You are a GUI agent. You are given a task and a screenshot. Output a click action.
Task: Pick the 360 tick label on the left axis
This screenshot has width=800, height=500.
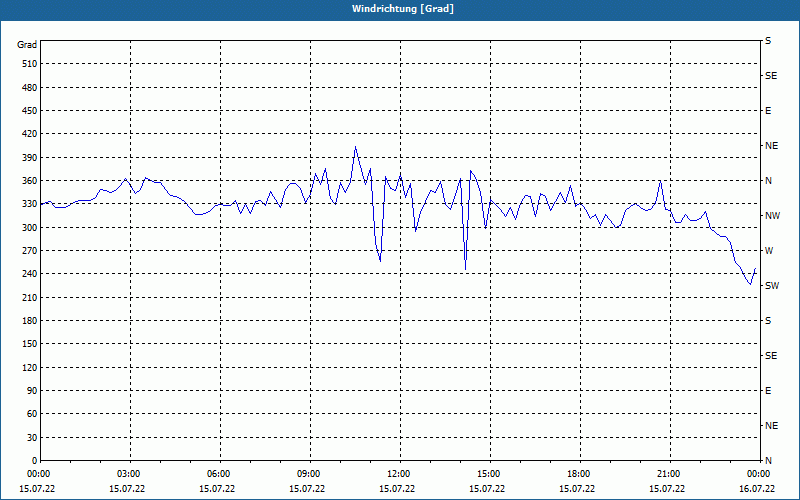pos(30,181)
